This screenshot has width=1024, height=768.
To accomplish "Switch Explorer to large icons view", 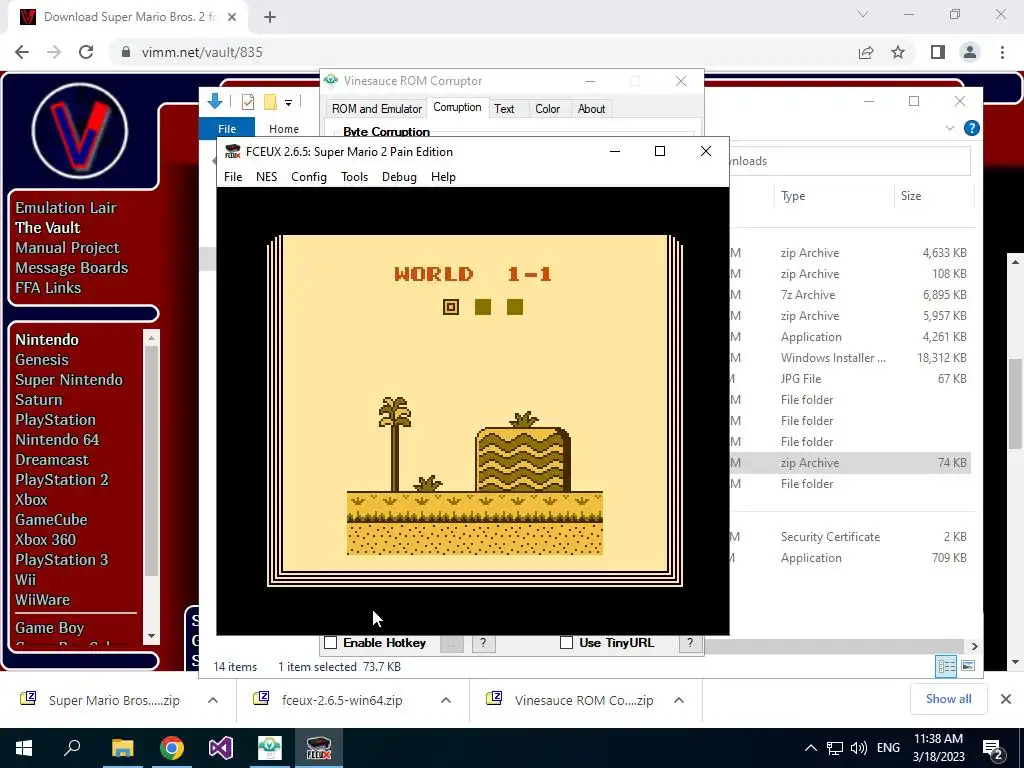I will [x=968, y=665].
